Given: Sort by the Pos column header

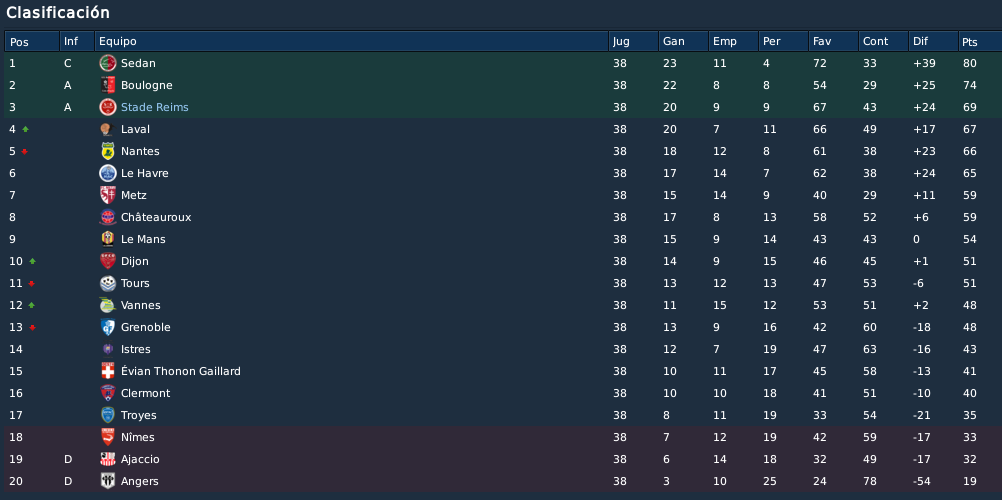Looking at the screenshot, I should 33,42.
